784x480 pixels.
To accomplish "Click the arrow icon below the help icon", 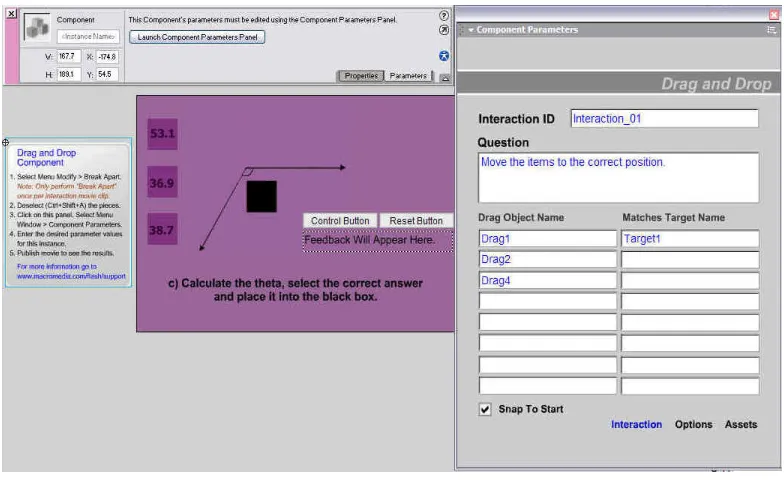I will point(444,30).
